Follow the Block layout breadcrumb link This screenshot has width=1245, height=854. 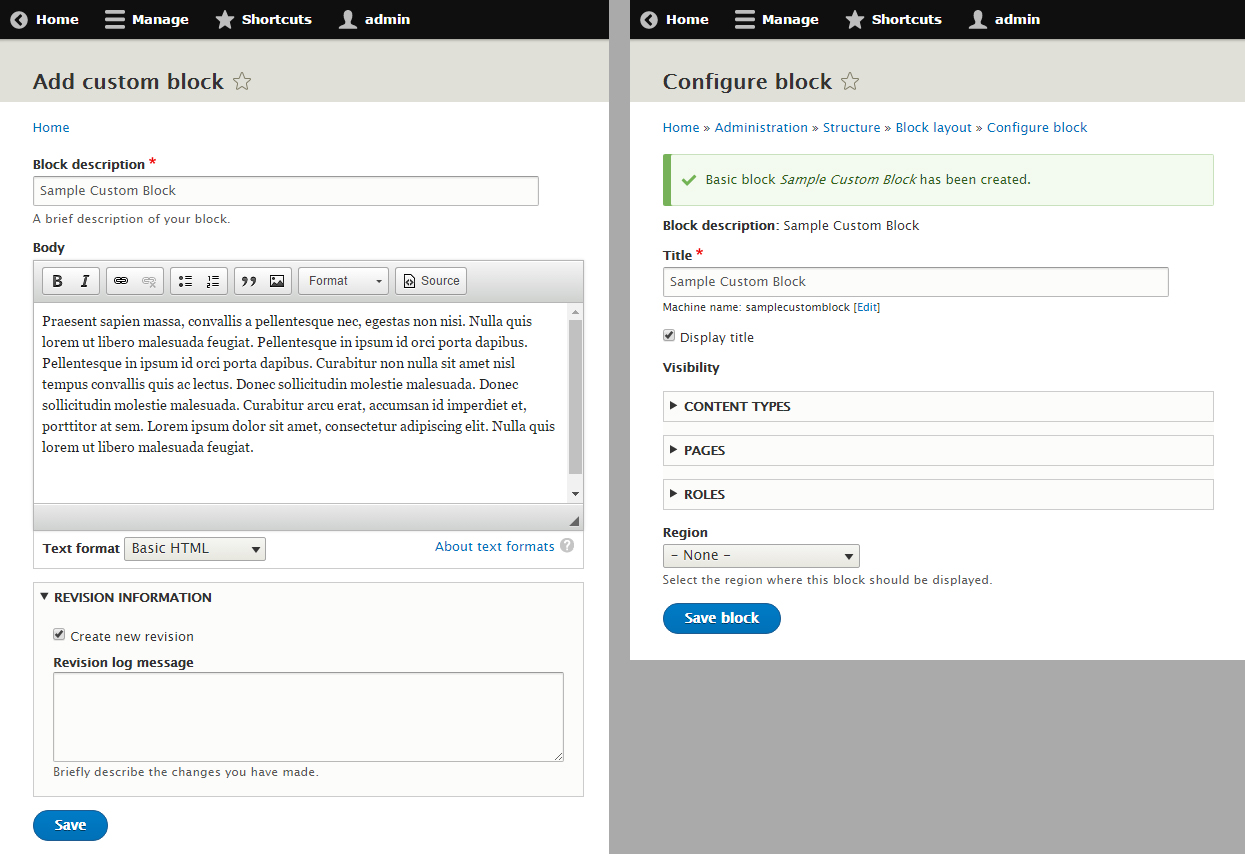coord(933,127)
